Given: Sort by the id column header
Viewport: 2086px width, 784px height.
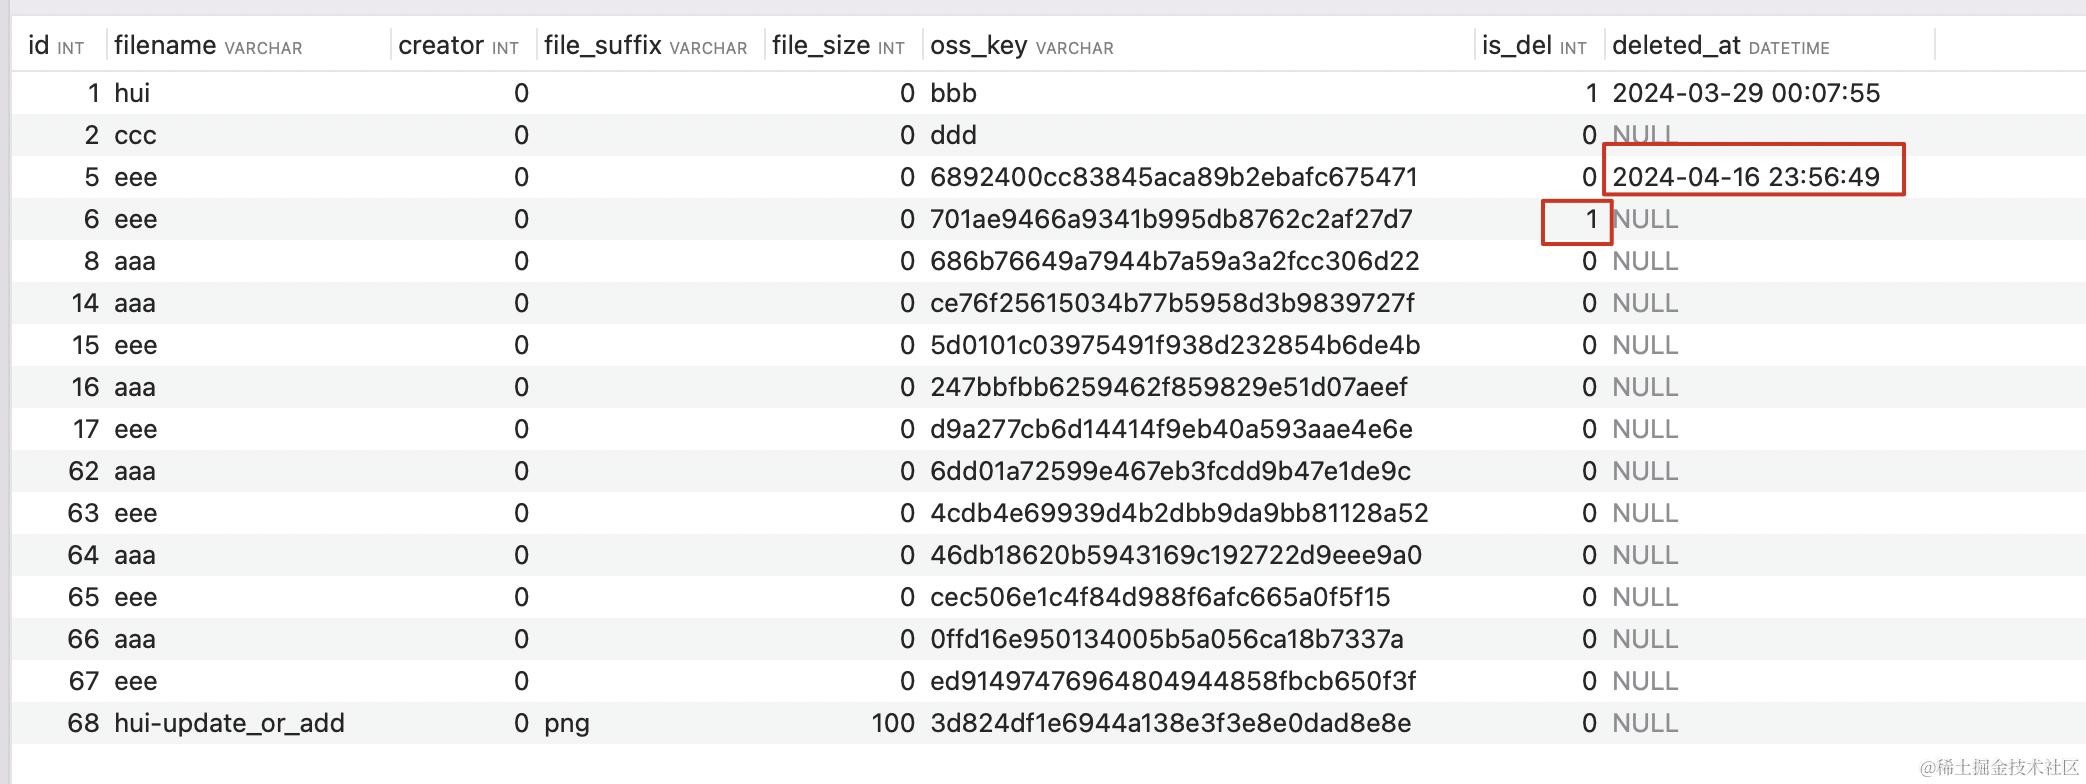Looking at the screenshot, I should click(56, 46).
